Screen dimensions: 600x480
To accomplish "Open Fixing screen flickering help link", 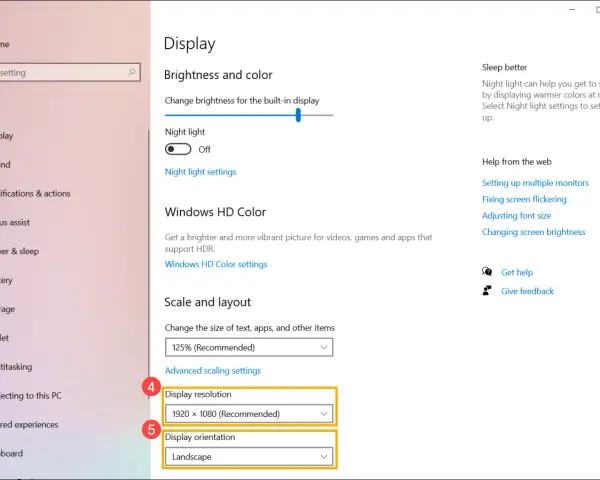I will (524, 199).
